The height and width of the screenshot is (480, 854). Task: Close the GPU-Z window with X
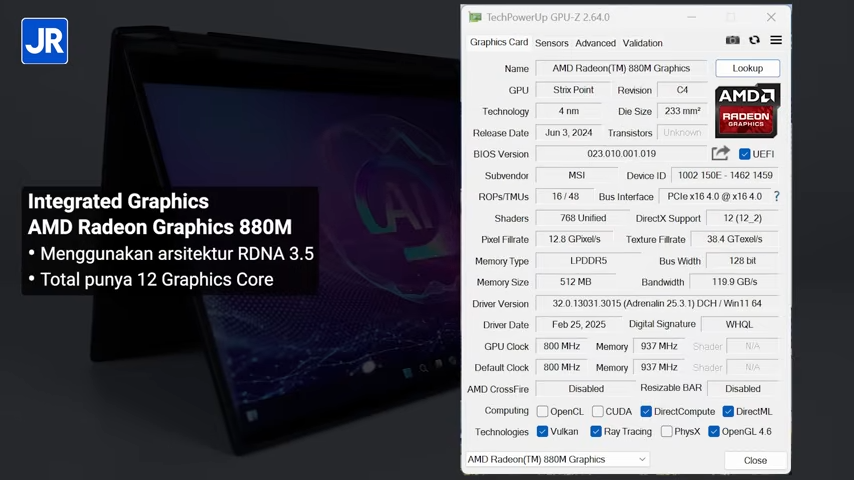coord(771,17)
